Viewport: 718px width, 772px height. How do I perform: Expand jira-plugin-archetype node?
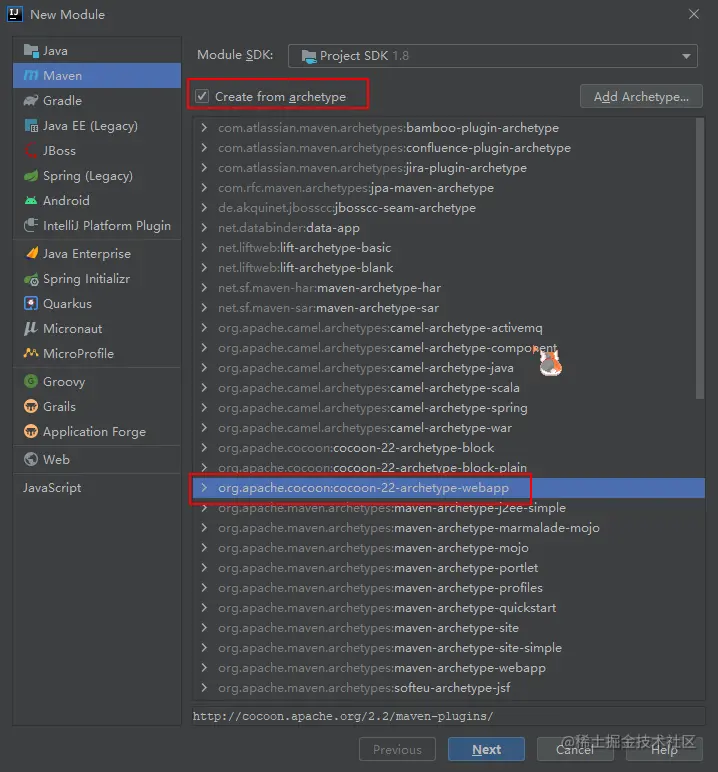[x=204, y=167]
